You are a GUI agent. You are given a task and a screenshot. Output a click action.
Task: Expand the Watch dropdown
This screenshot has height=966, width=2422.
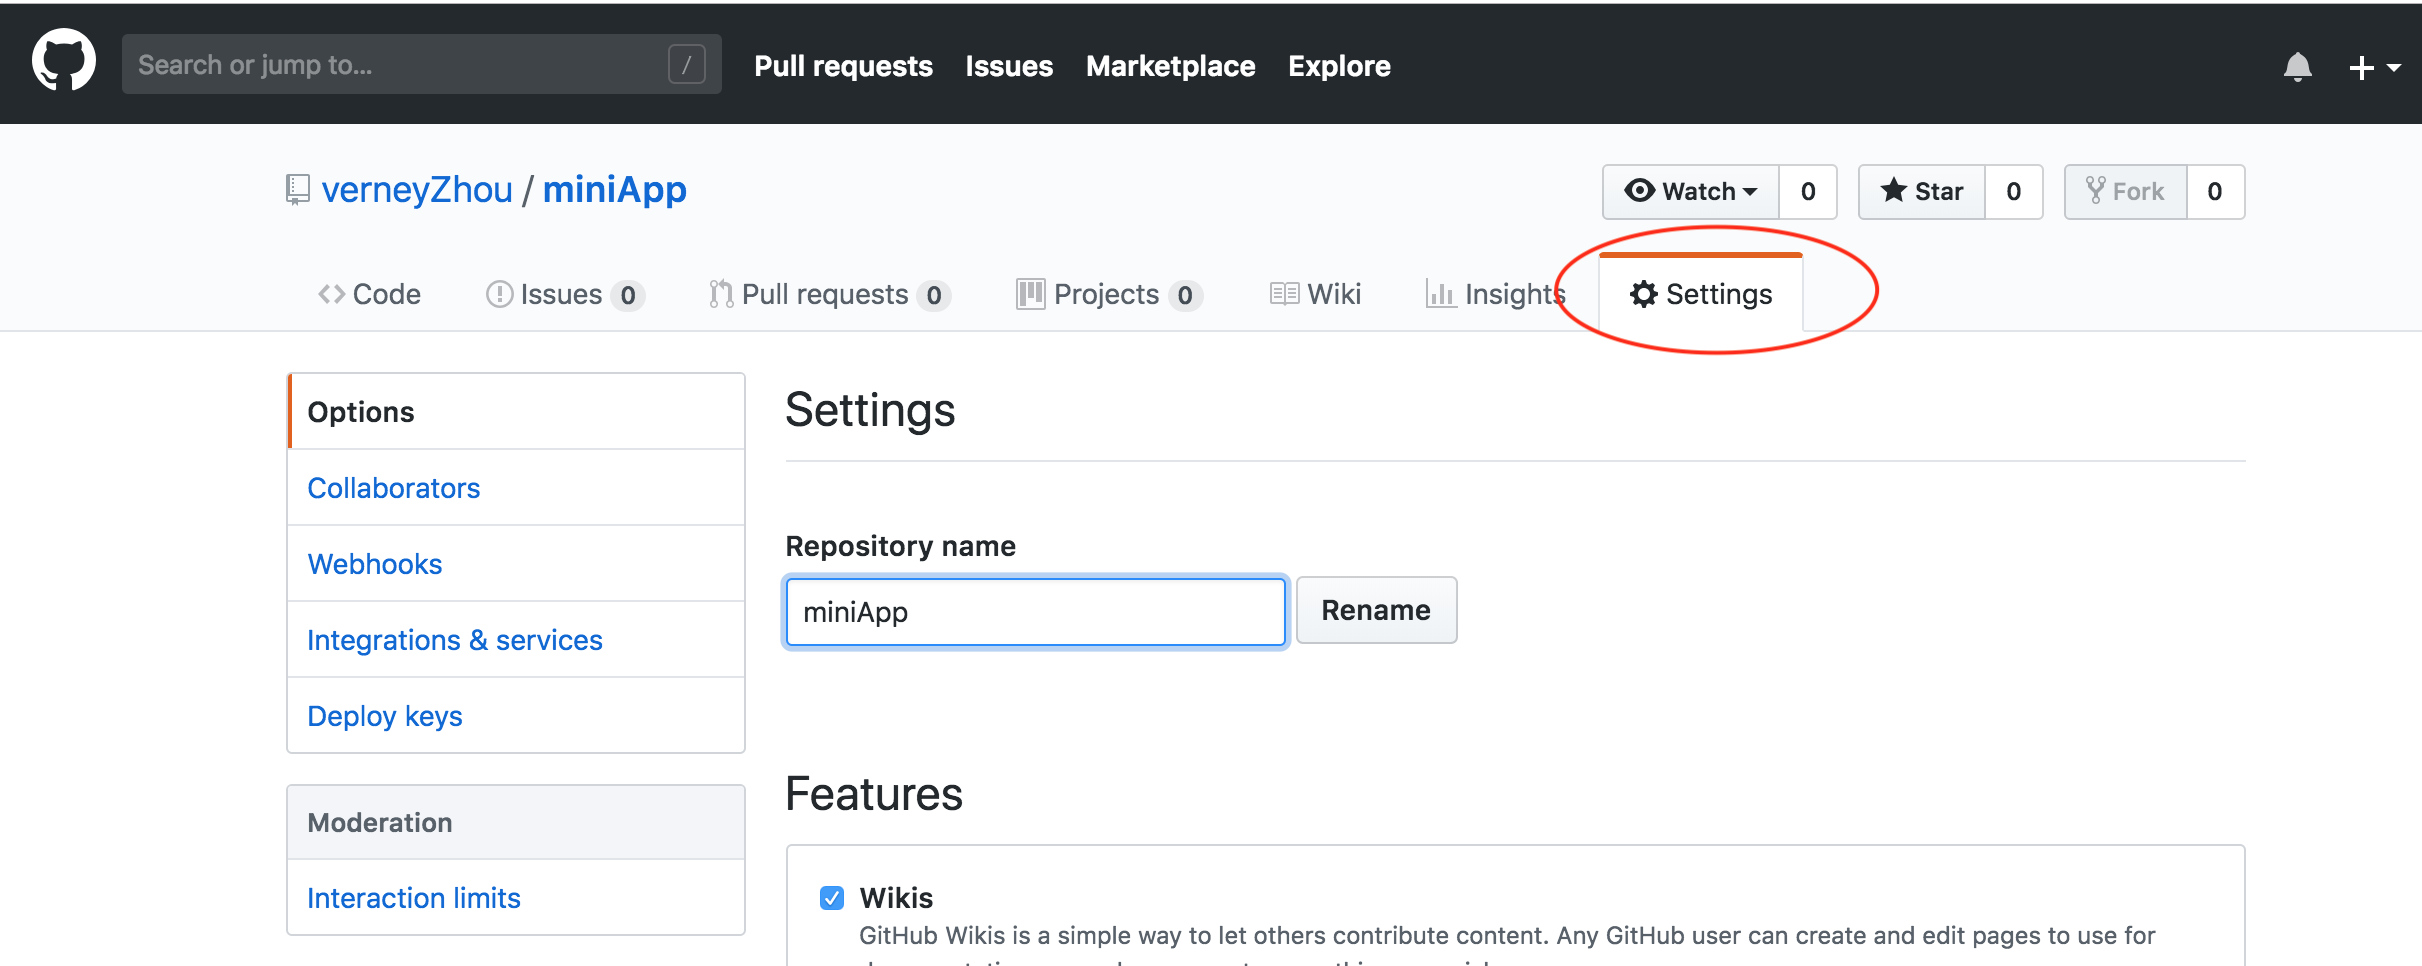pos(1690,191)
